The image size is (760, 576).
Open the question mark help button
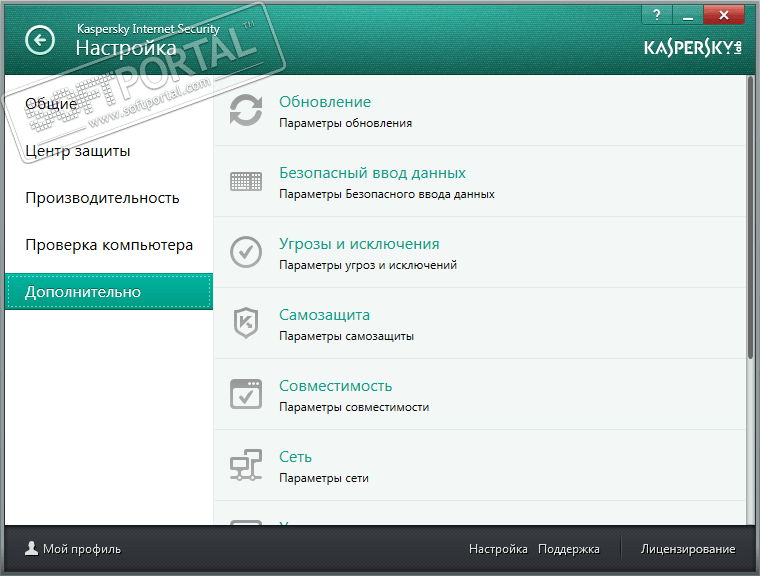click(x=656, y=15)
